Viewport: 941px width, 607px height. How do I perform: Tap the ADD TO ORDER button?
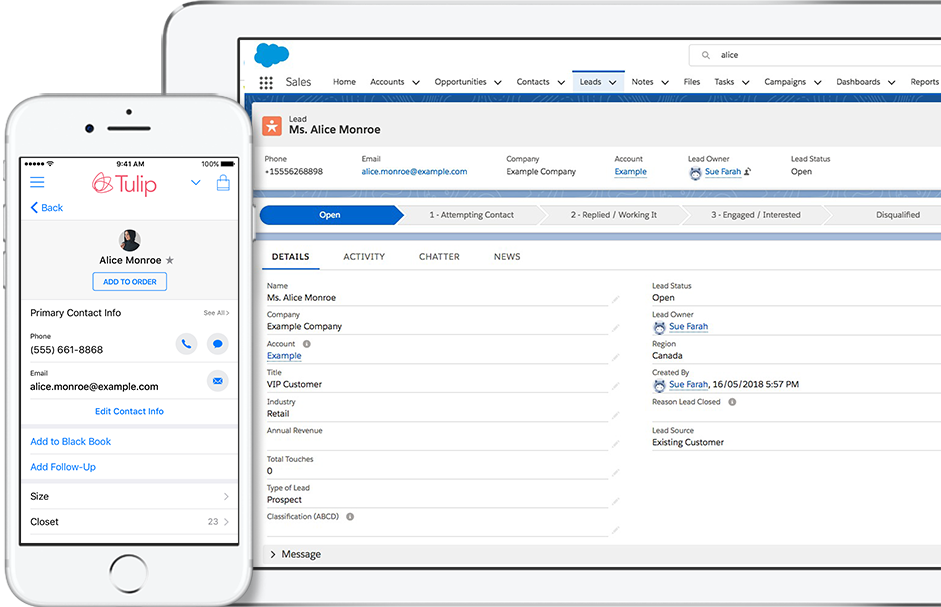tap(130, 282)
